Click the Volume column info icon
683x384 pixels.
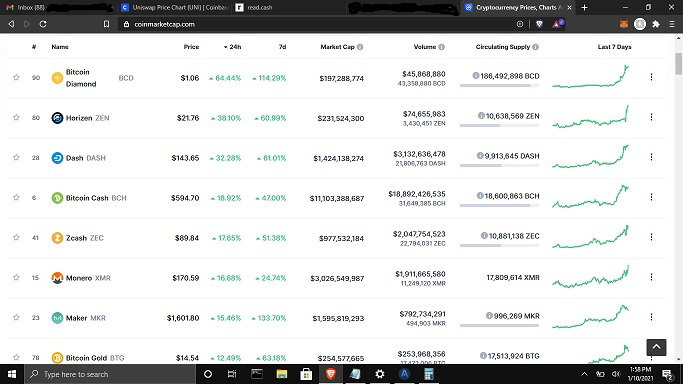pos(441,47)
